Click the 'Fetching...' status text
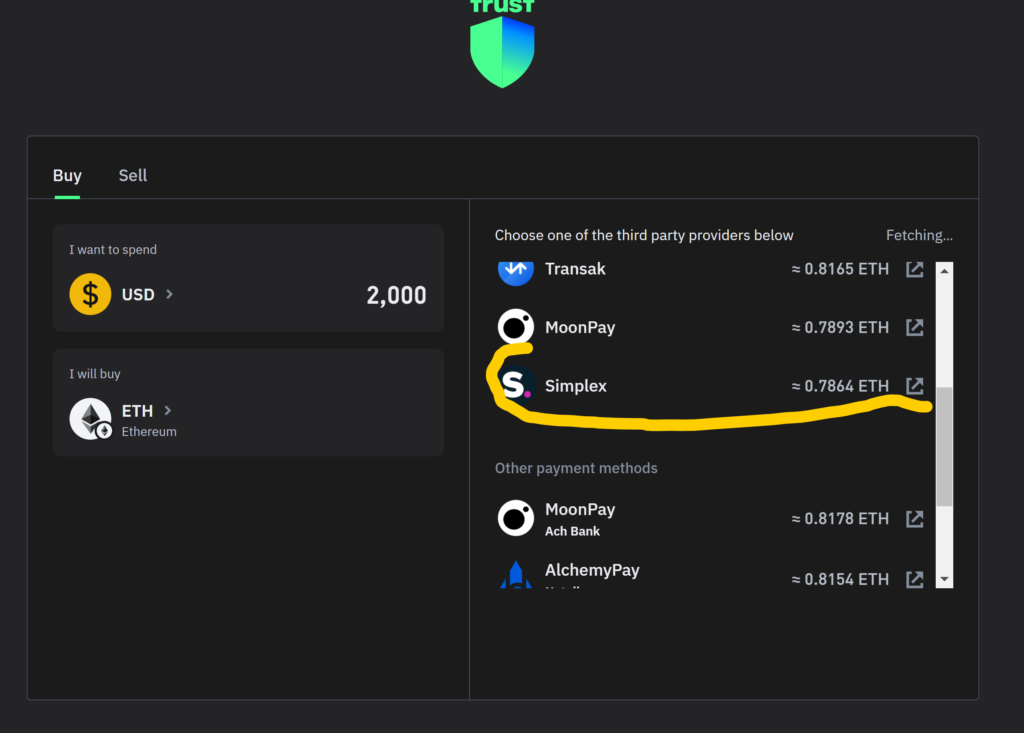The height and width of the screenshot is (733, 1024). pos(920,235)
